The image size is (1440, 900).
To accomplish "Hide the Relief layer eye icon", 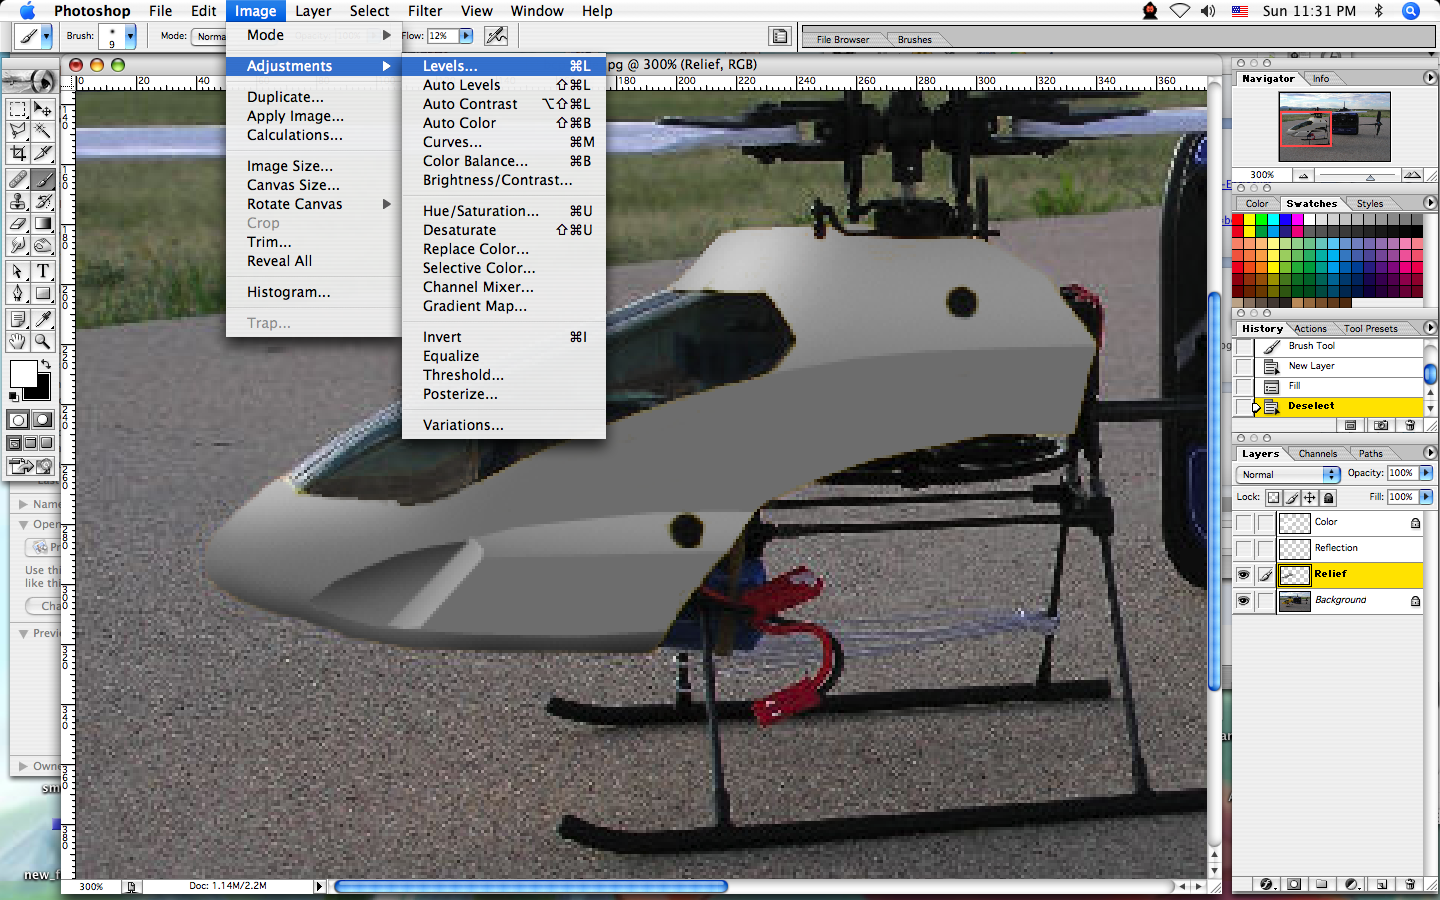I will 1243,575.
